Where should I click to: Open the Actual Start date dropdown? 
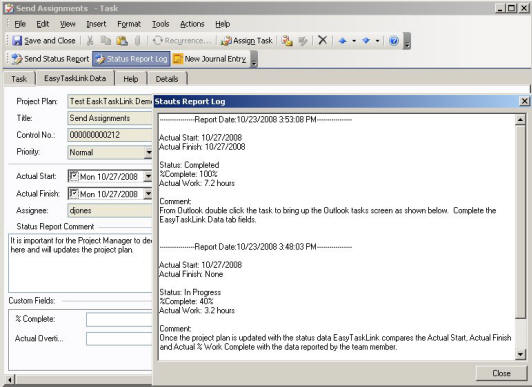tap(148, 176)
